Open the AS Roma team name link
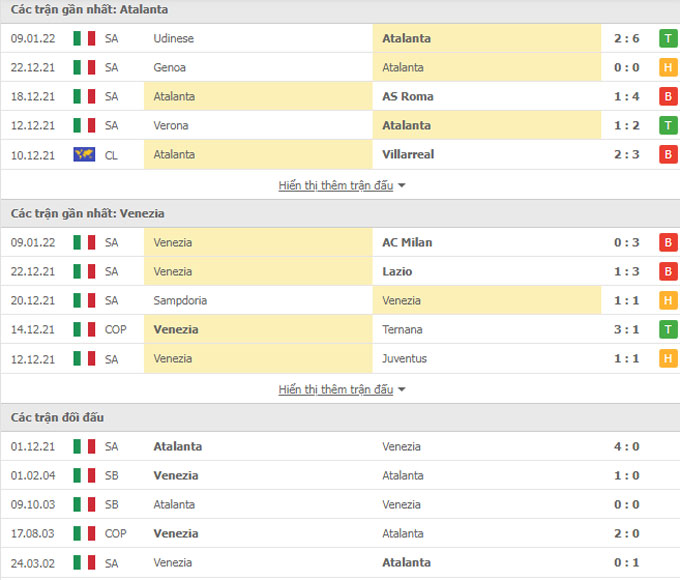The height and width of the screenshot is (580, 680). [408, 96]
